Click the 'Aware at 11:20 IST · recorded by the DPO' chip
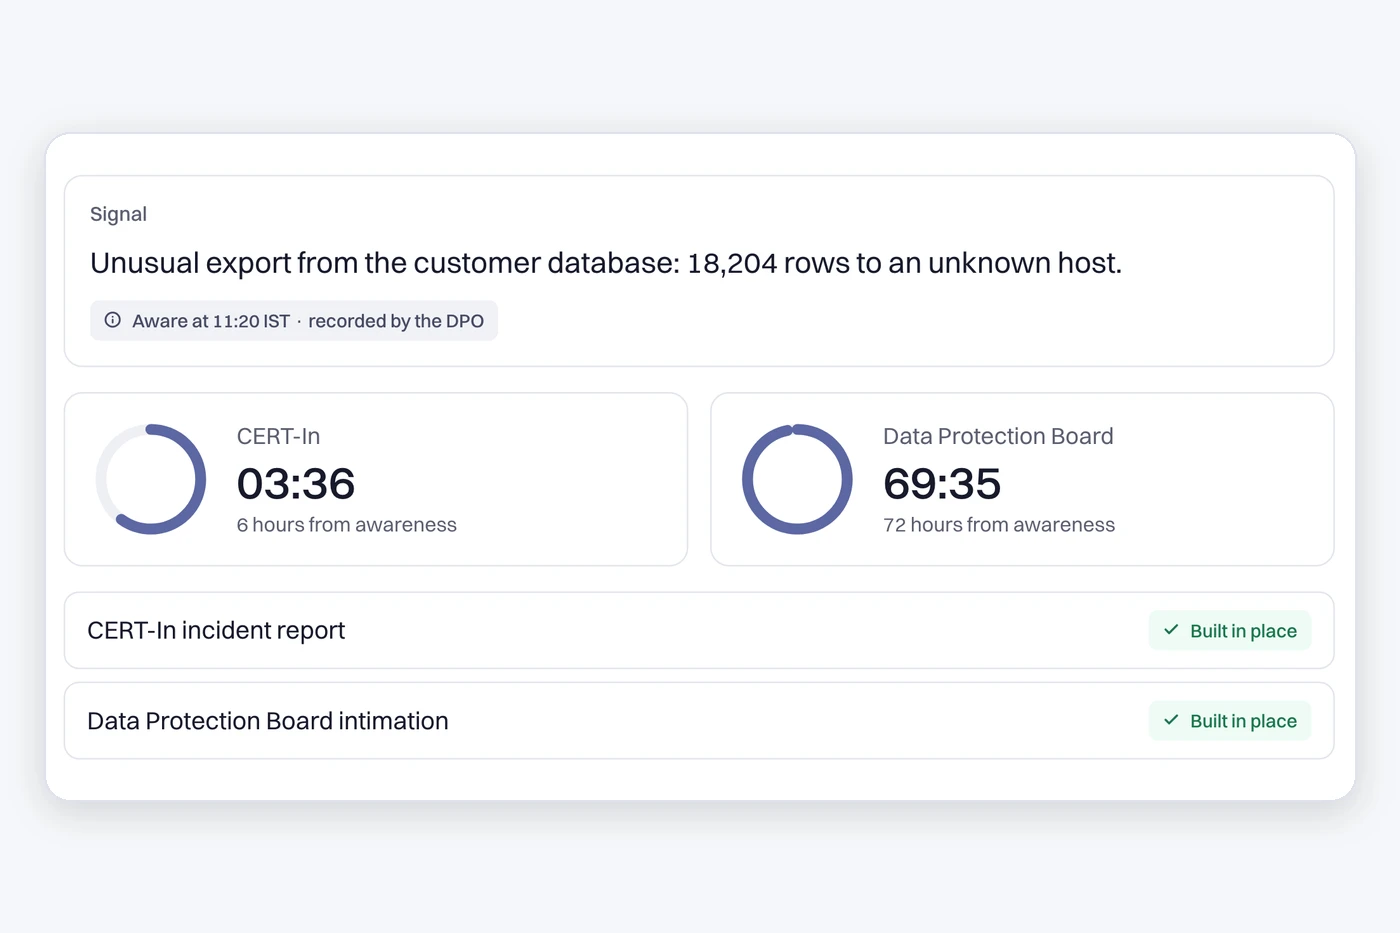The height and width of the screenshot is (933, 1400). point(294,320)
